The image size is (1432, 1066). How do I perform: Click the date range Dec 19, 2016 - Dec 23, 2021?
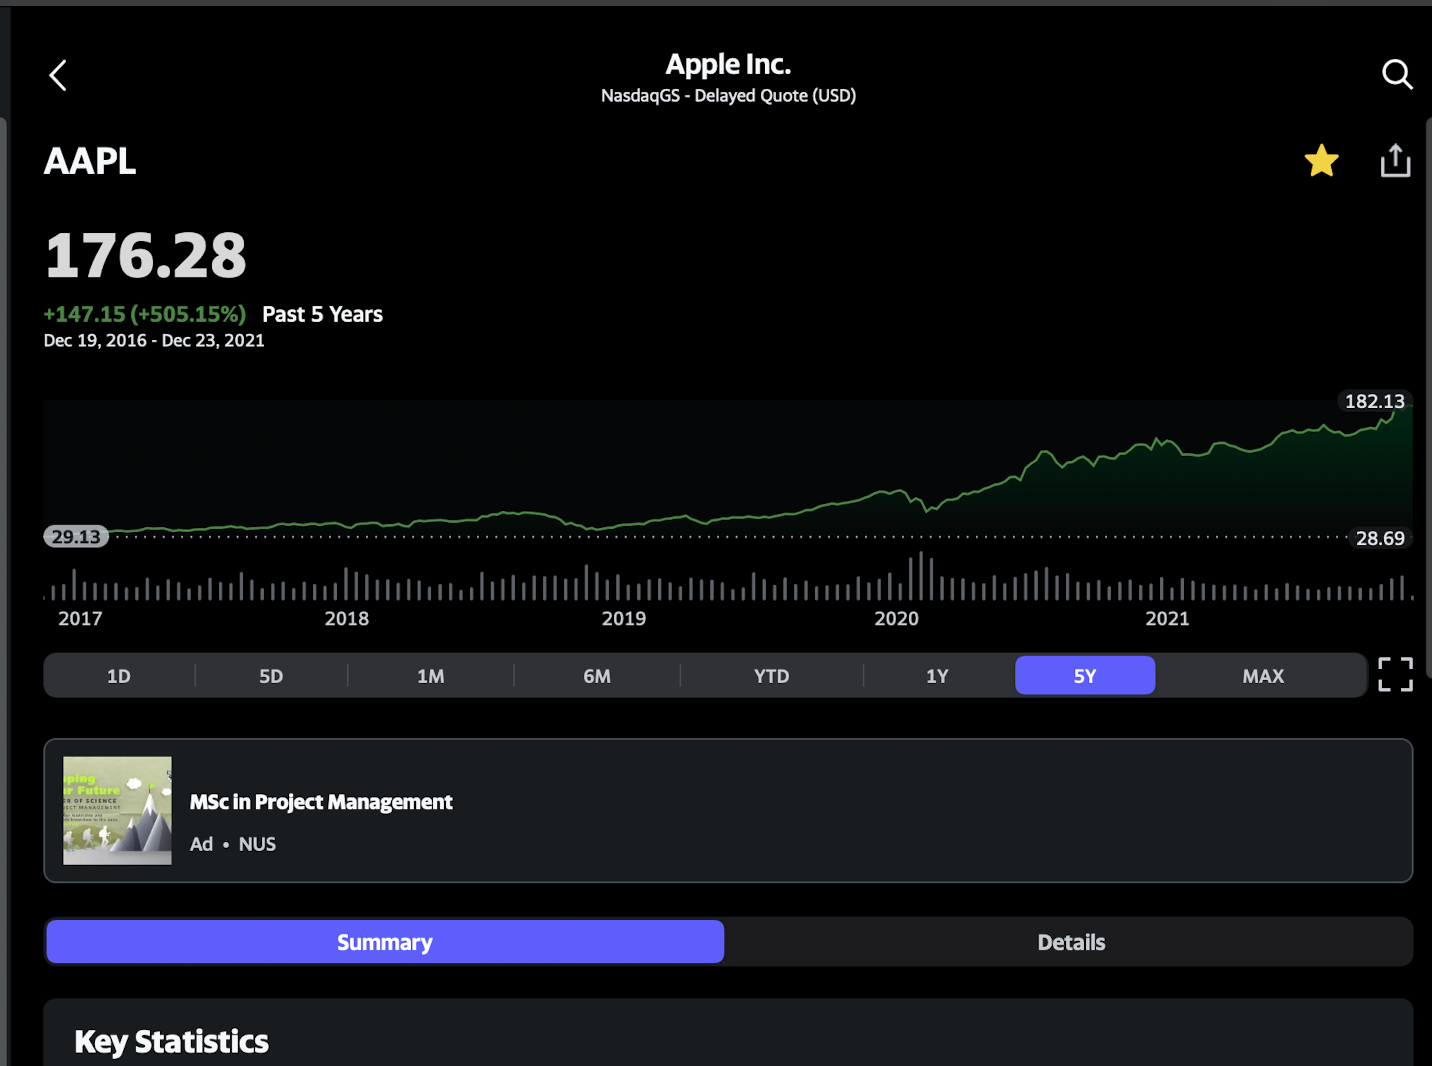(154, 340)
